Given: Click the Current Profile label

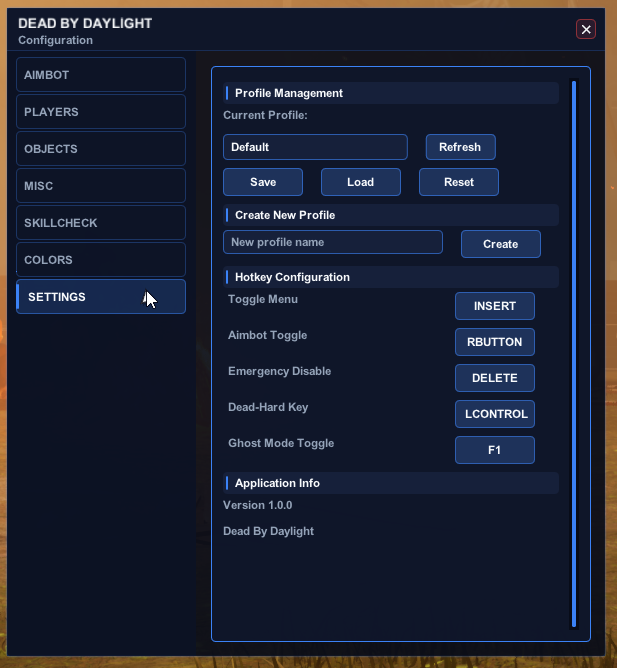Looking at the screenshot, I should [265, 115].
